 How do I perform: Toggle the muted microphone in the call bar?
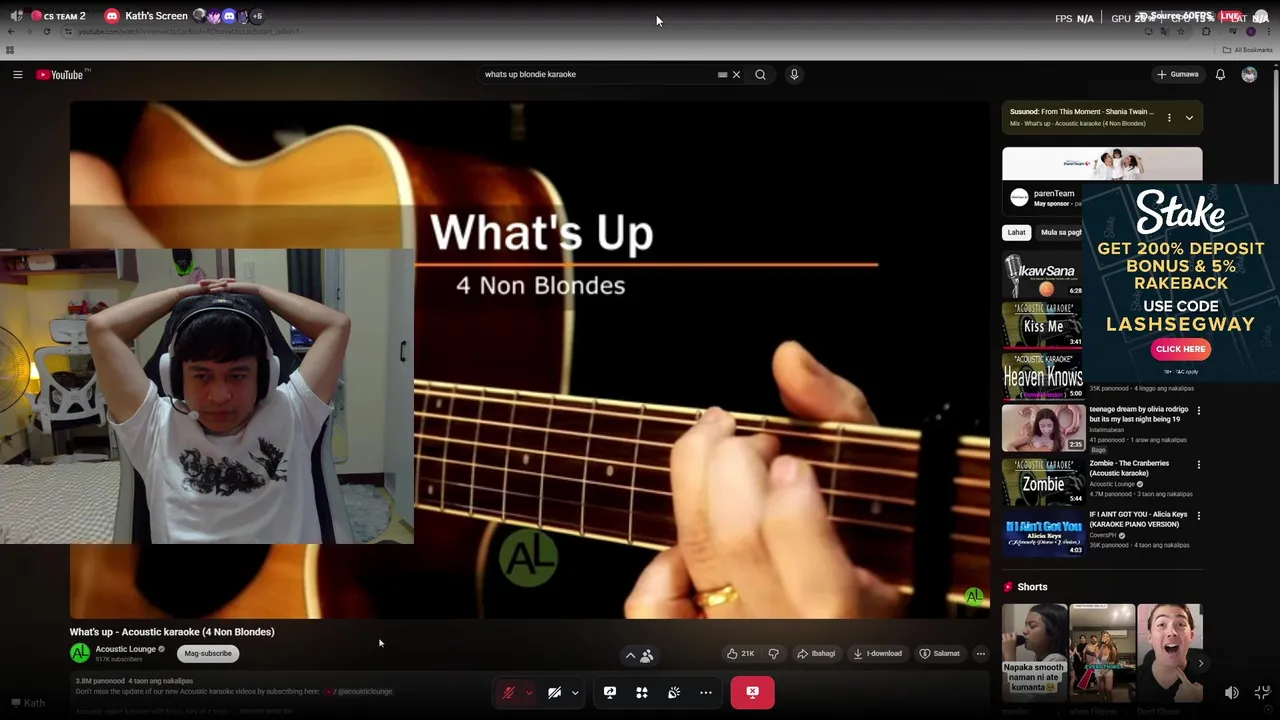pos(508,692)
